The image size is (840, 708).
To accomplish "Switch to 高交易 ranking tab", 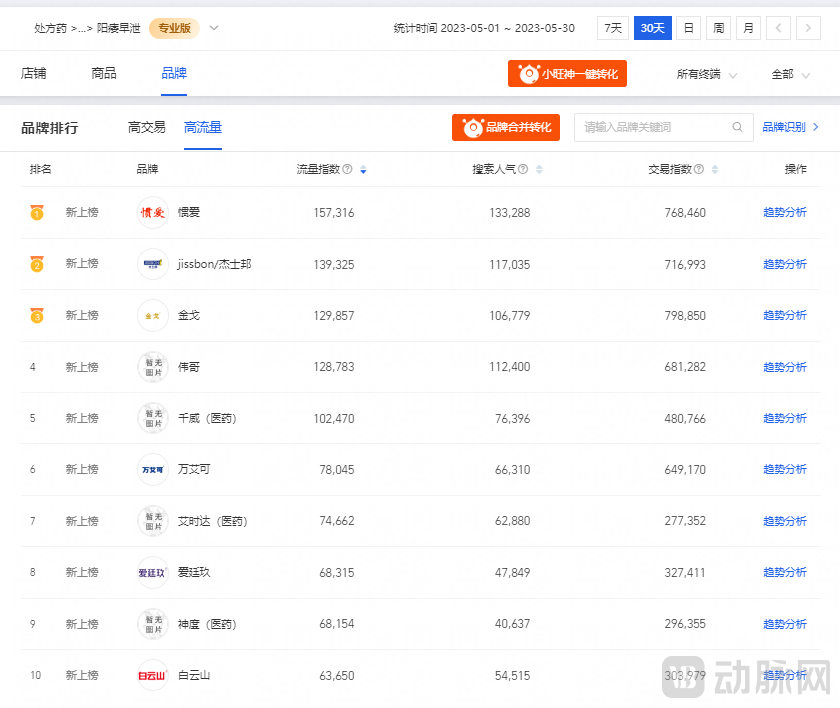I will point(146,127).
